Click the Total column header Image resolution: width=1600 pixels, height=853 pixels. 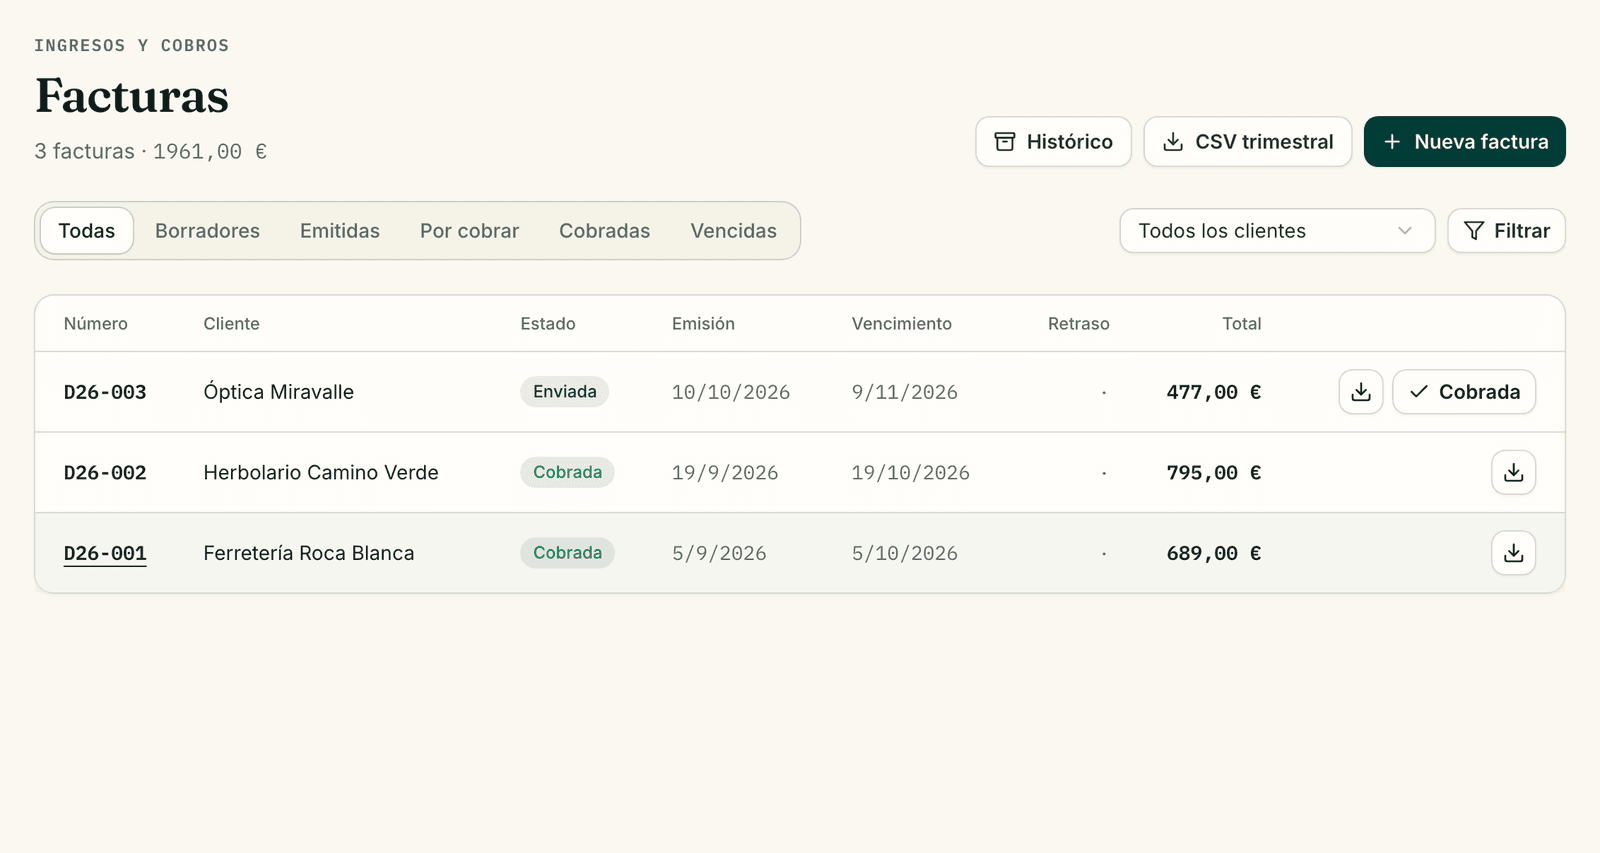coord(1241,324)
